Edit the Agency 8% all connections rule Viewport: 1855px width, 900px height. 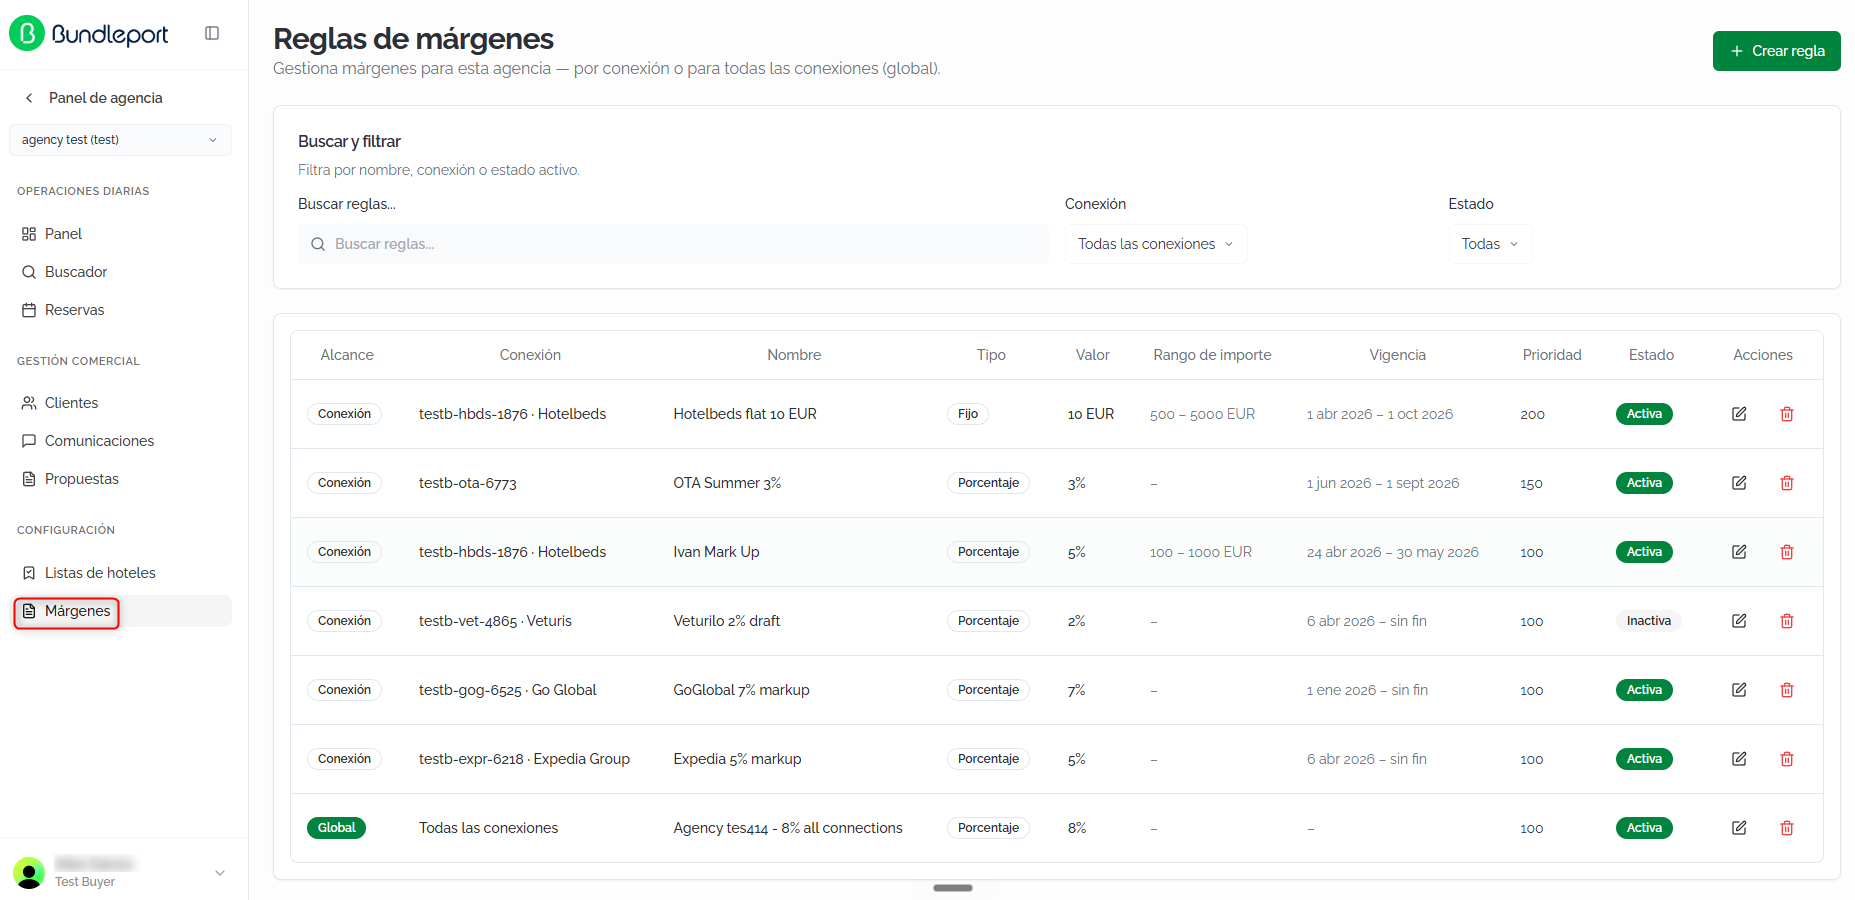pos(1739,828)
